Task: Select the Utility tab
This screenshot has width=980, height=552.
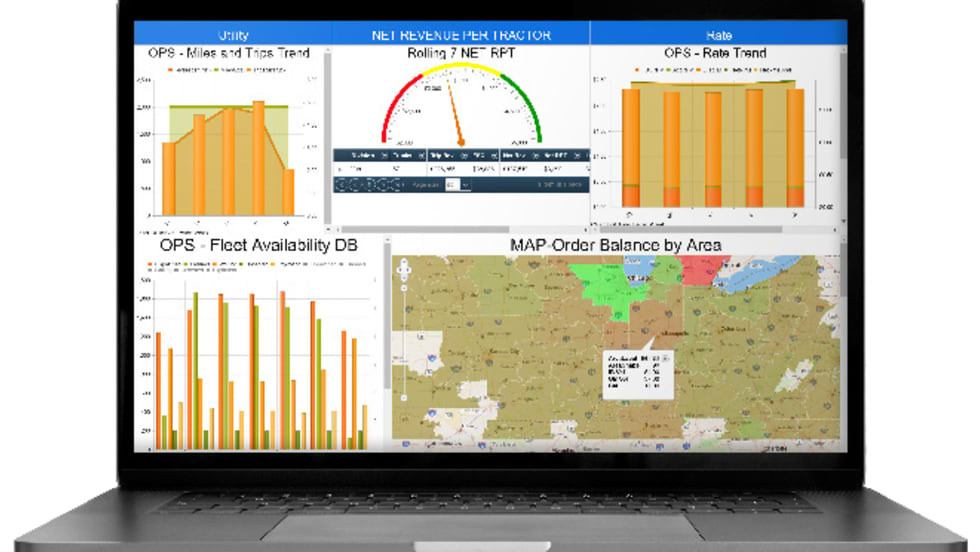Action: pyautogui.click(x=232, y=35)
